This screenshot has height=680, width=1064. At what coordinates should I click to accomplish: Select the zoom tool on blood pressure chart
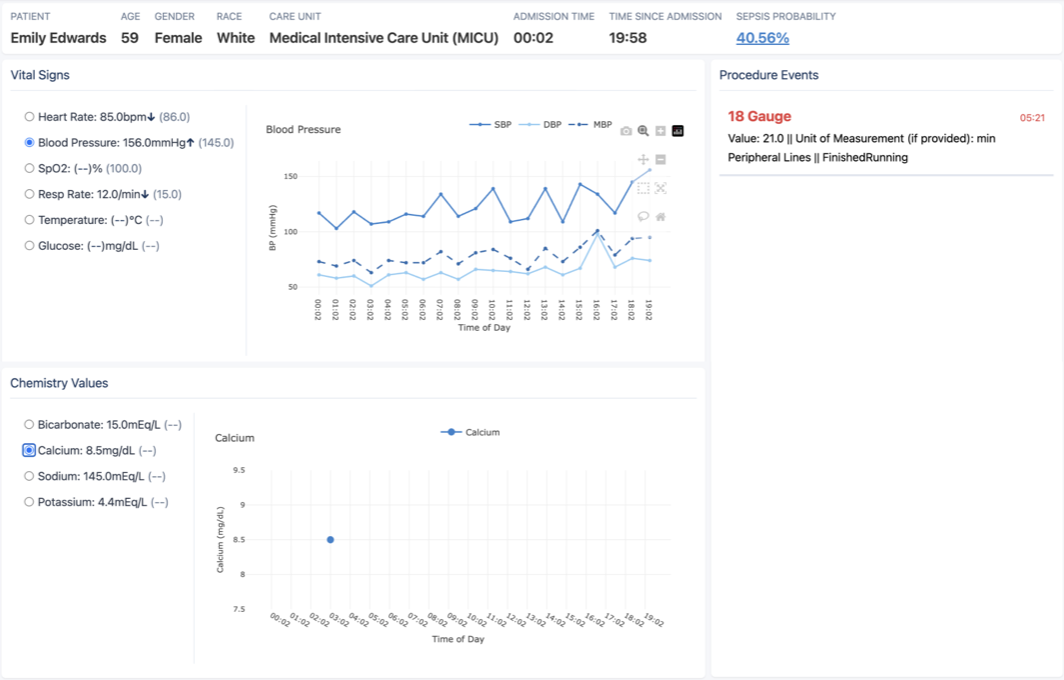643,130
